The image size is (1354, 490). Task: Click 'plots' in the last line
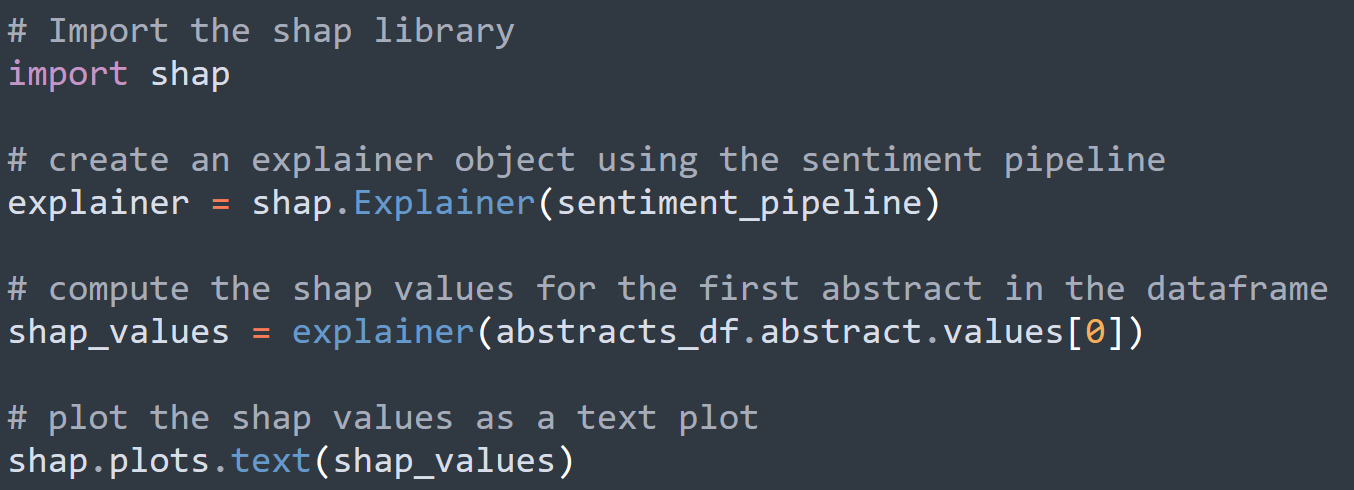pos(160,463)
